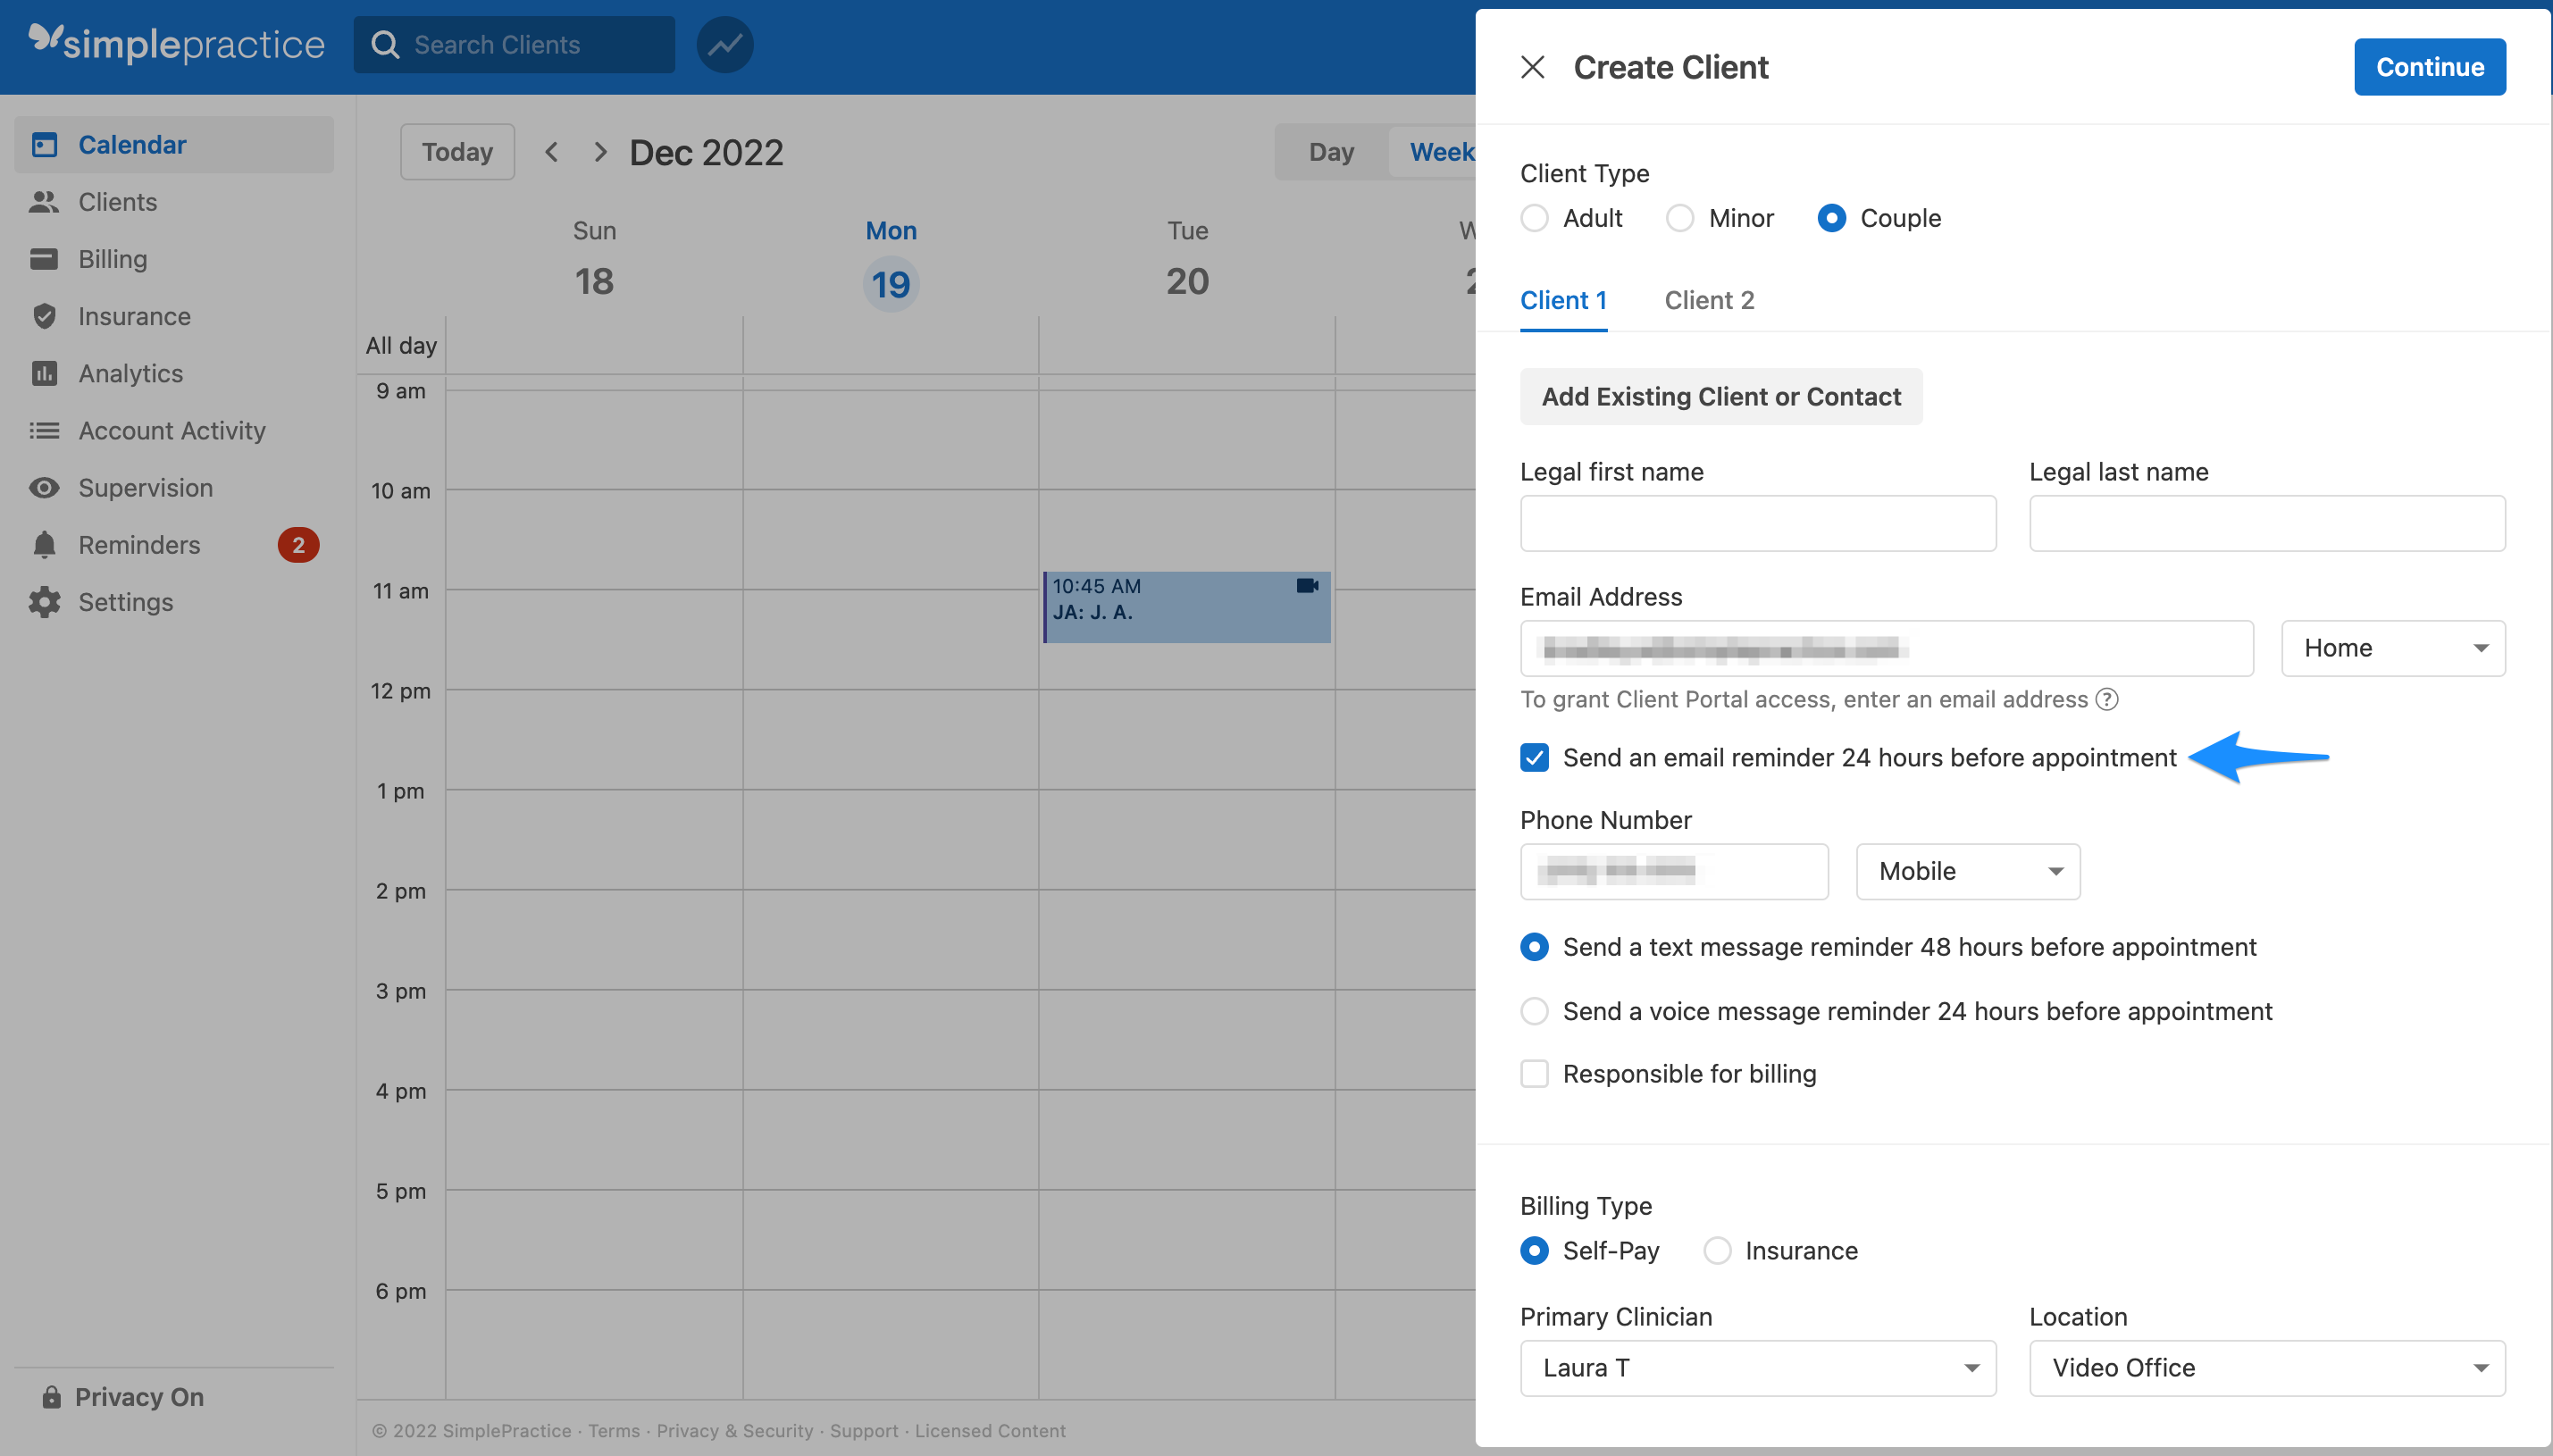Image resolution: width=2553 pixels, height=1456 pixels.
Task: Open the Home email type dropdown
Action: 2393,648
